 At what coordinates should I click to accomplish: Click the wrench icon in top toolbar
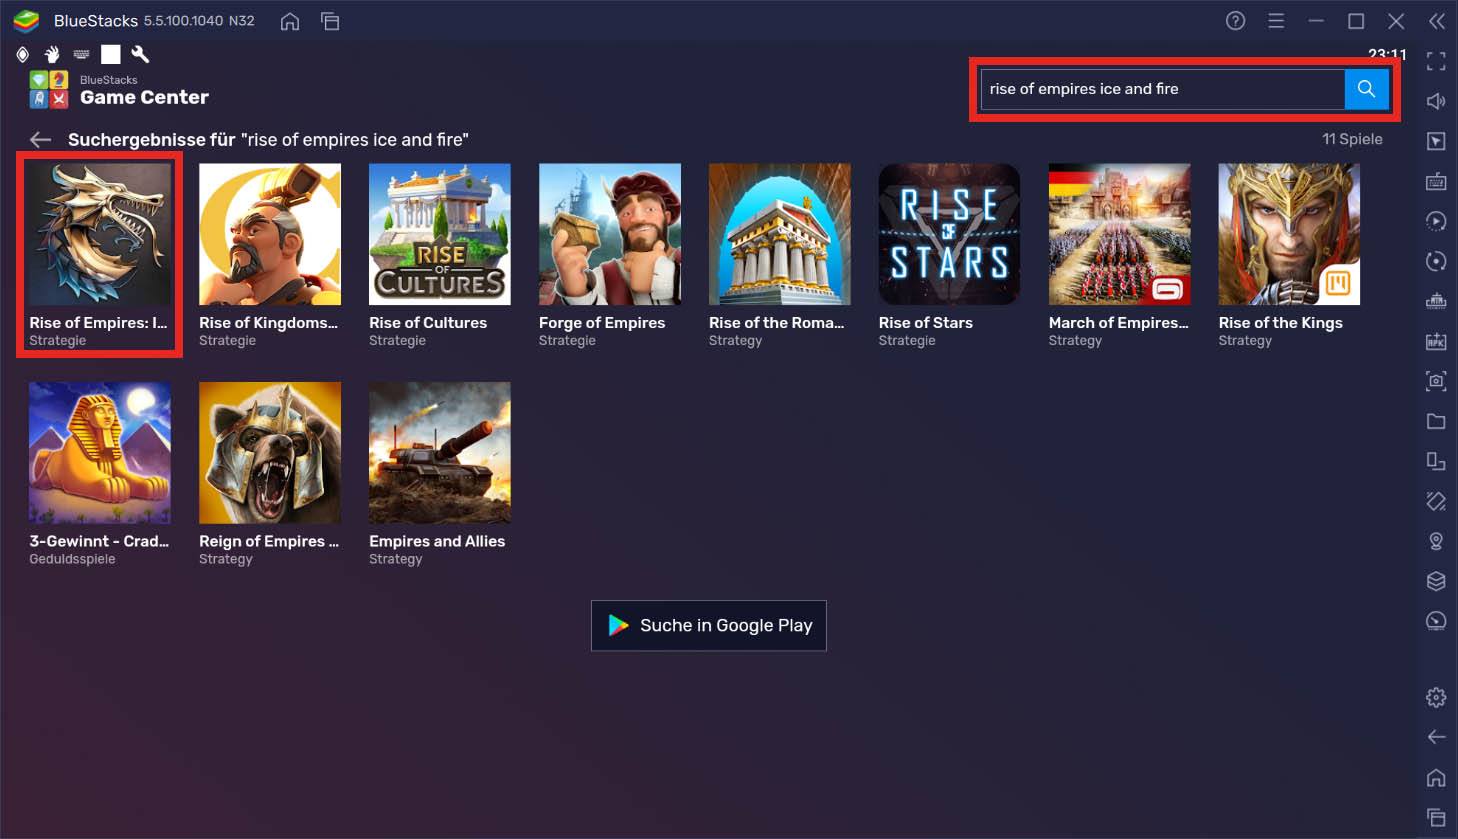point(140,54)
